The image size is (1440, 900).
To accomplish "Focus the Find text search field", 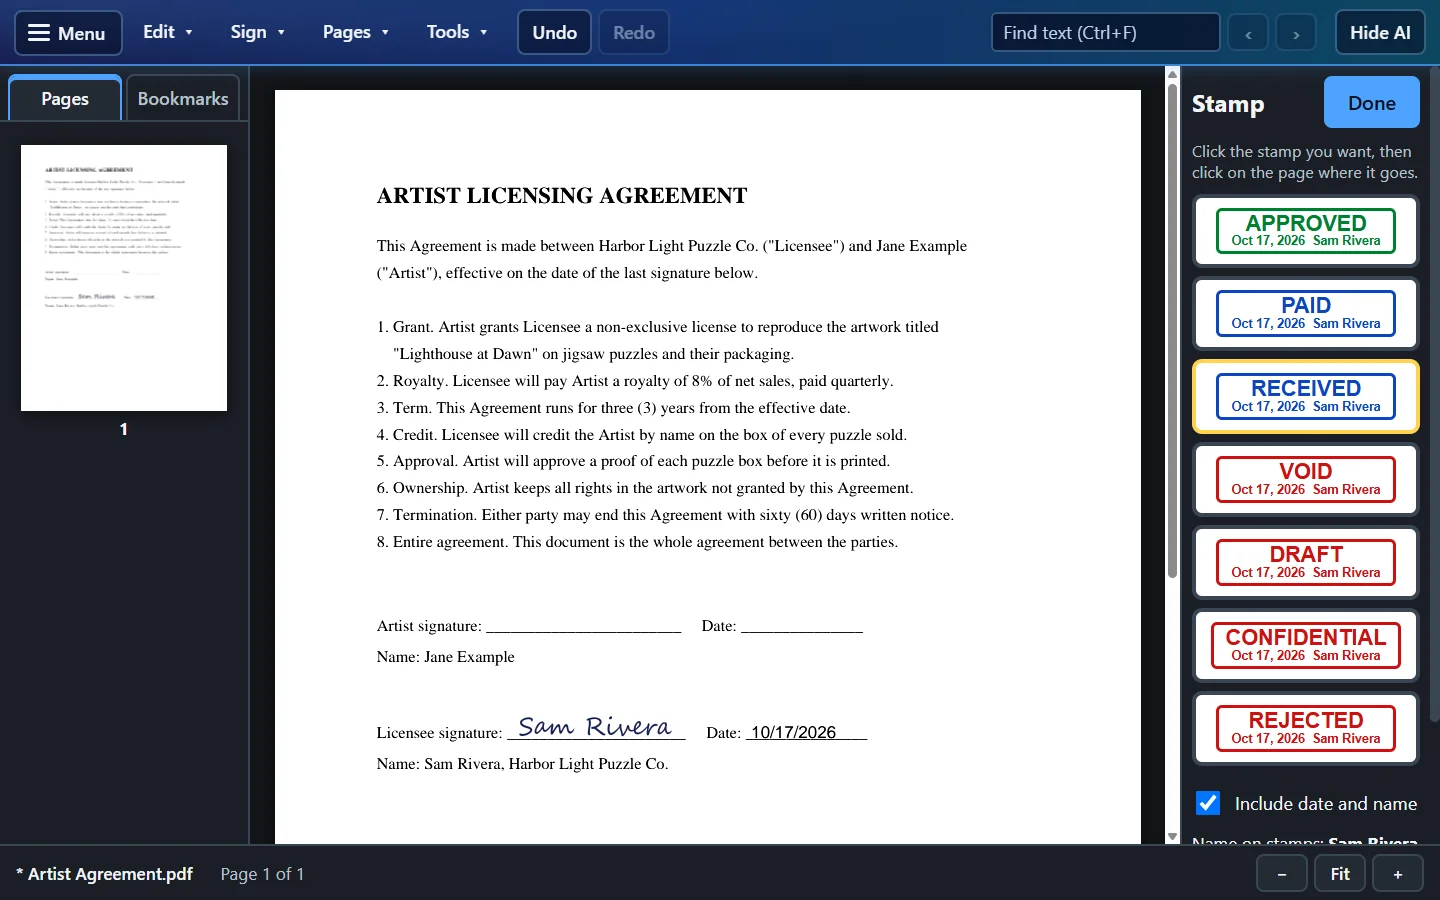I will 1105,33.
